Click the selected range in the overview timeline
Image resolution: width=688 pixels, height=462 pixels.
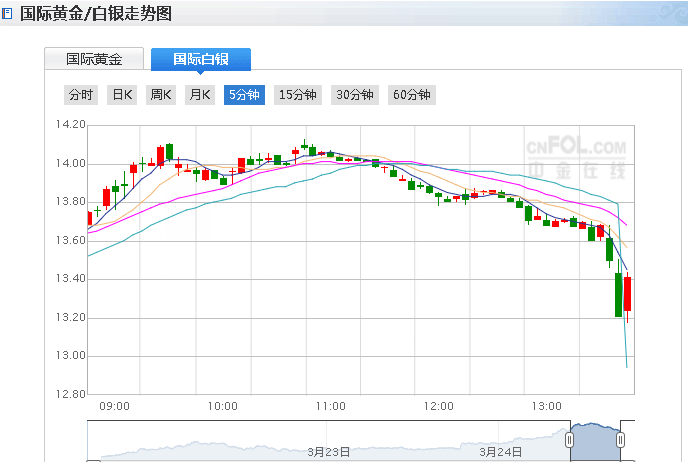tap(595, 441)
